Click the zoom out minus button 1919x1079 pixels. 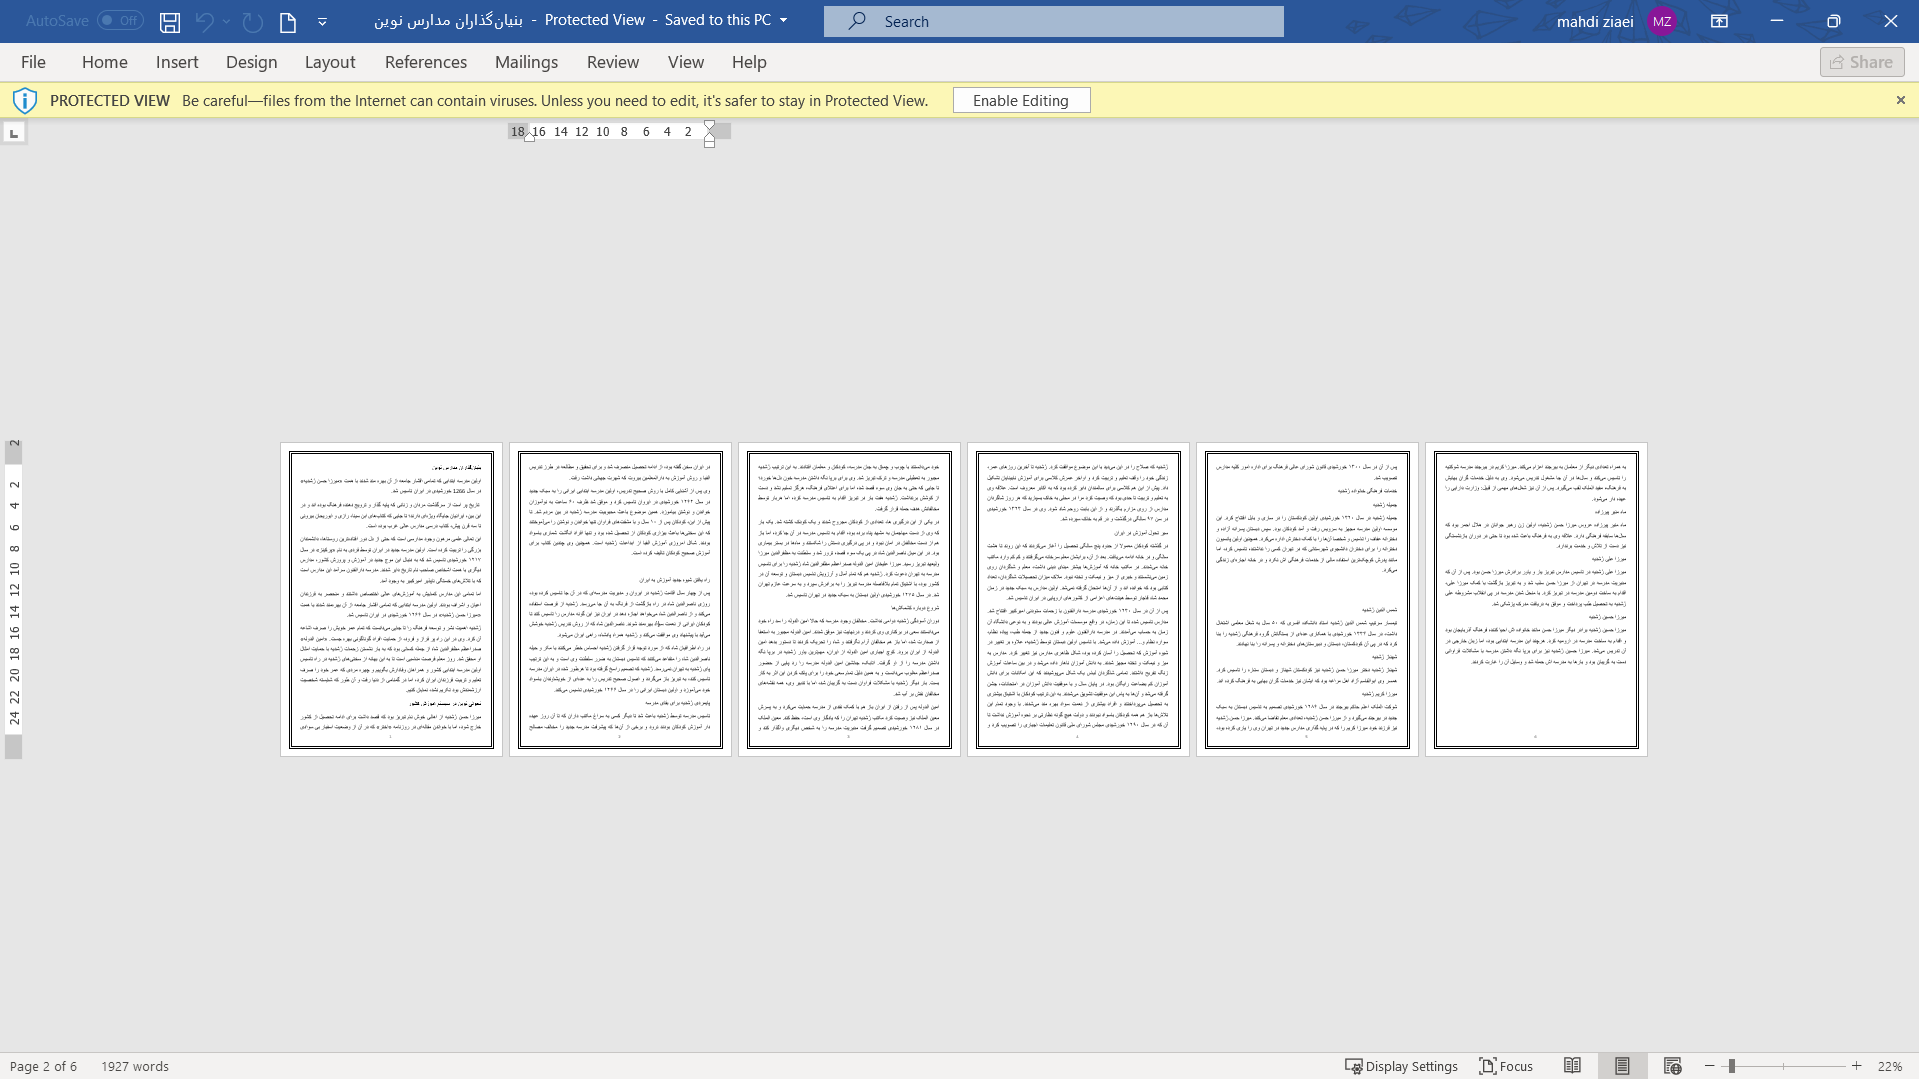[x=1710, y=1066]
